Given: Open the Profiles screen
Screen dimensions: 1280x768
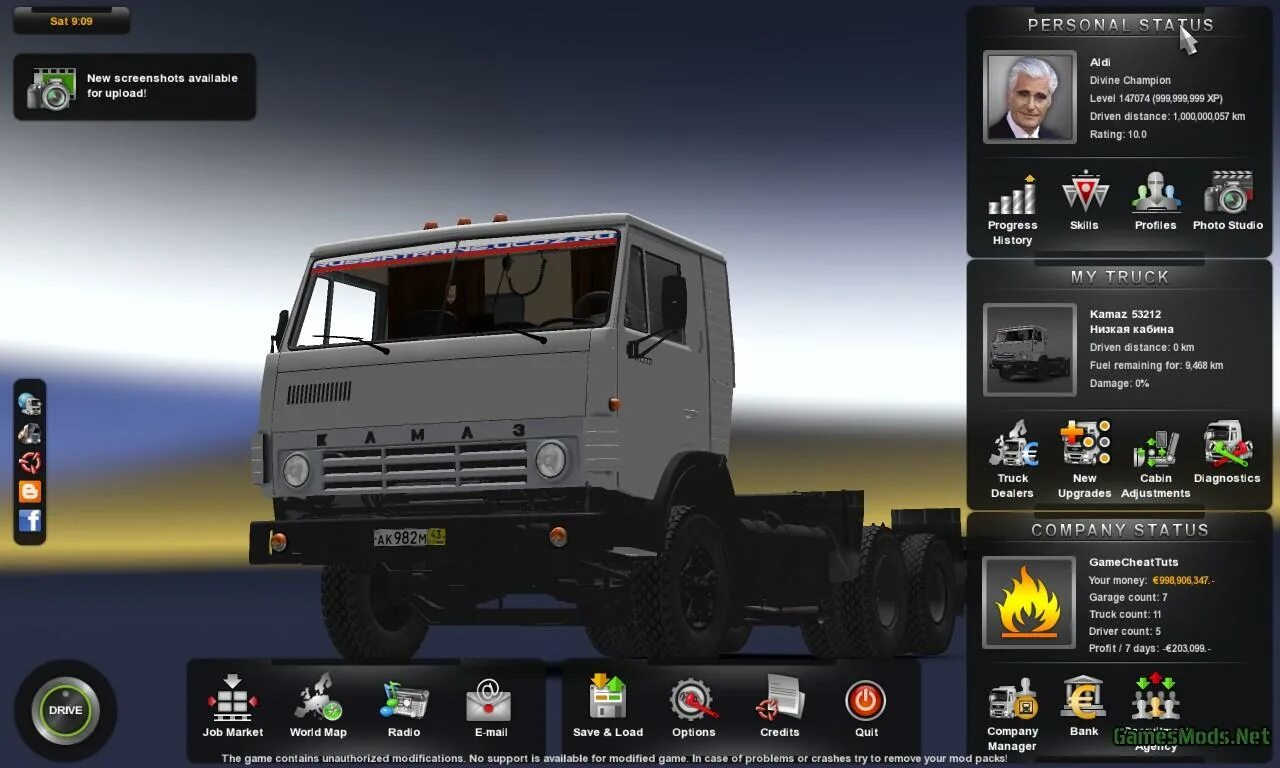Looking at the screenshot, I should tap(1156, 202).
